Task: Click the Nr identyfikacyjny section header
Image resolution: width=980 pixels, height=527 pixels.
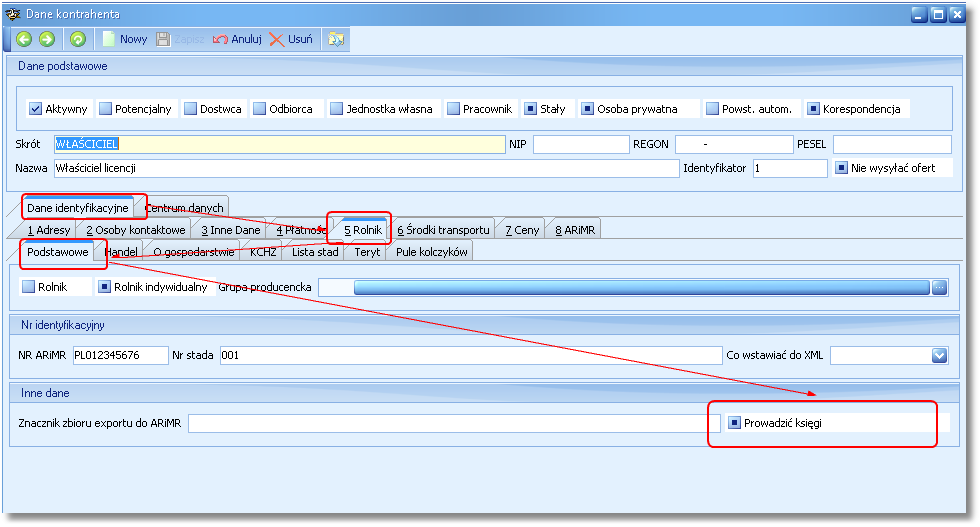Action: point(484,325)
